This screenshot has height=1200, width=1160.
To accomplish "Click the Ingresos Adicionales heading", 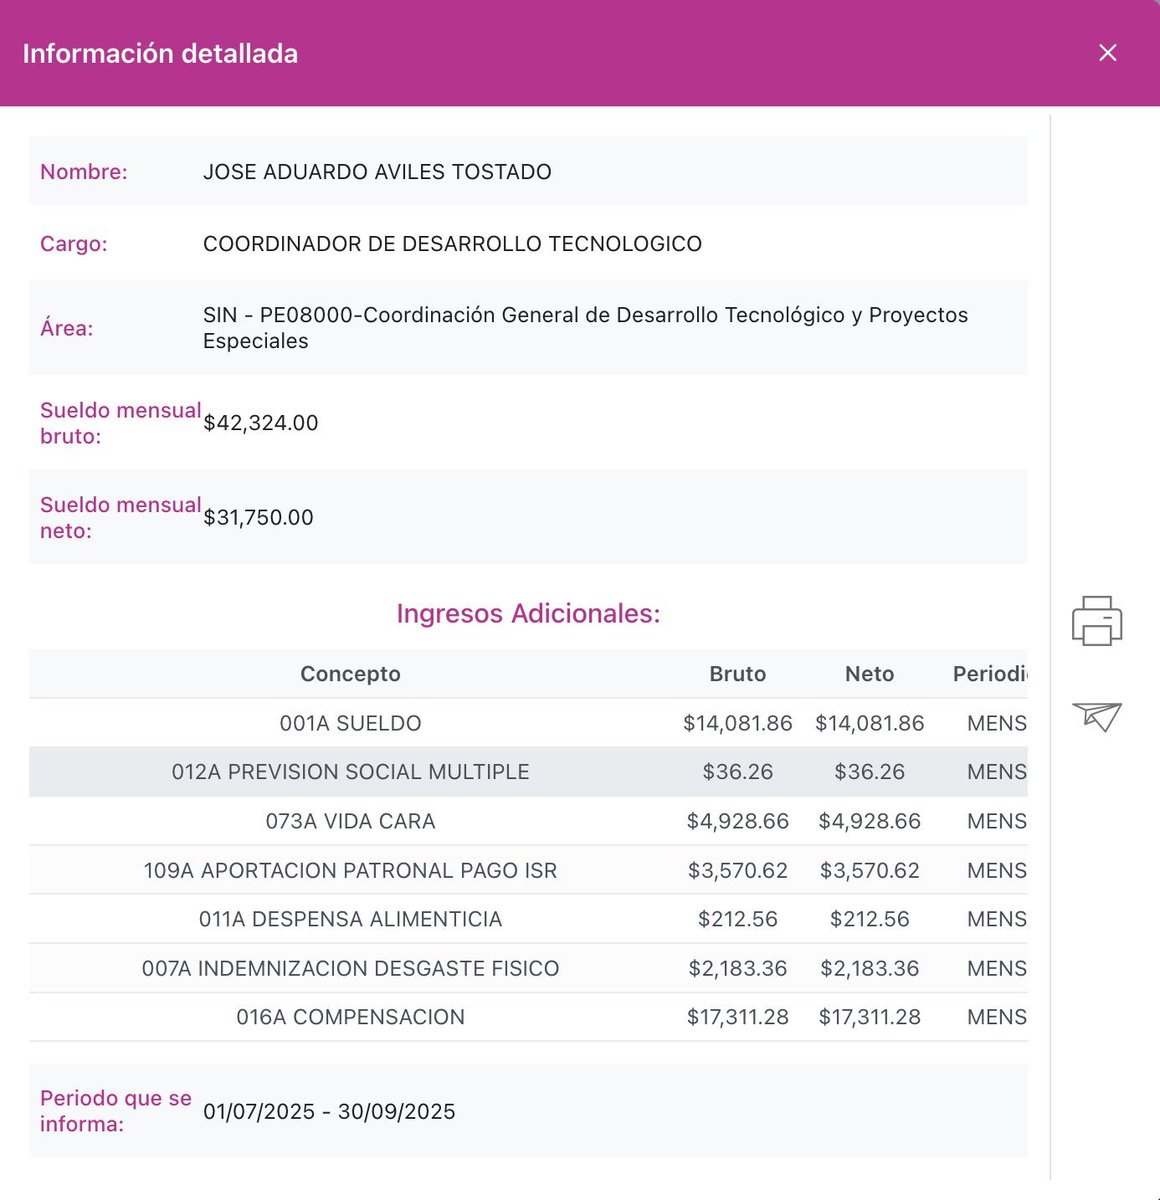I will [528, 613].
